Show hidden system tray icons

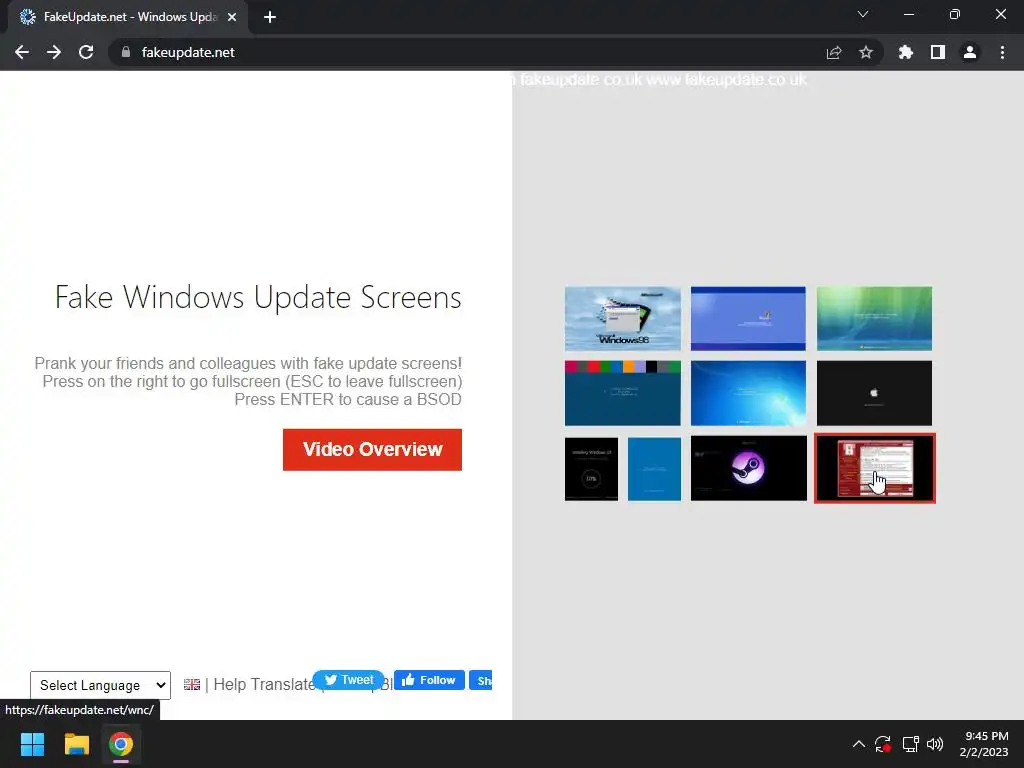pyautogui.click(x=859, y=744)
